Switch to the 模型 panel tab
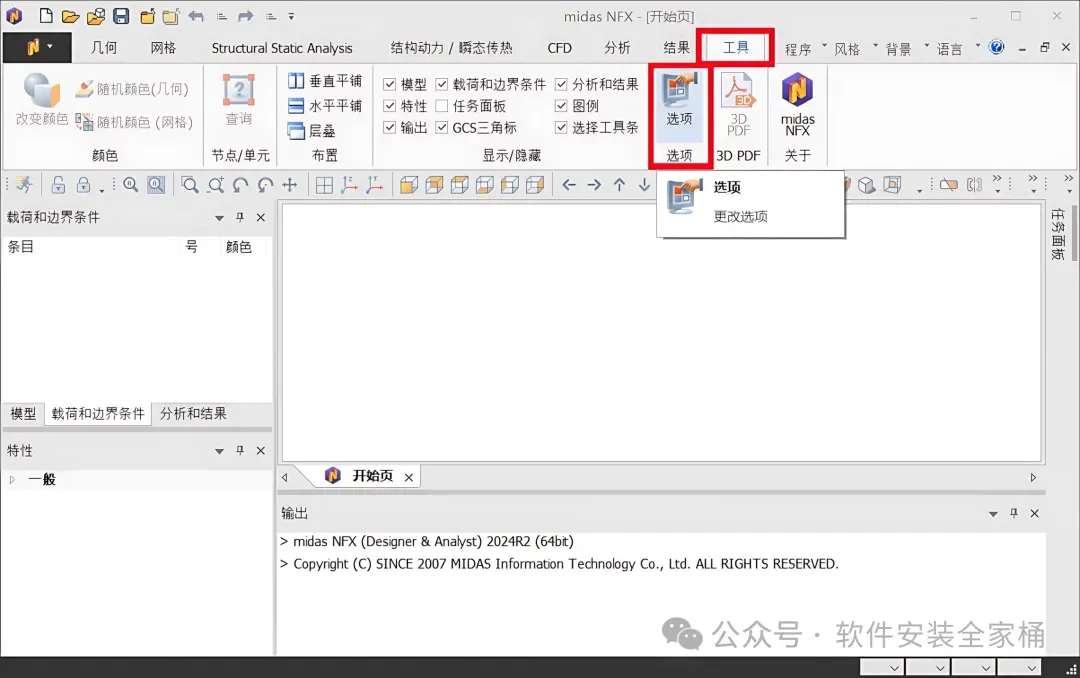 (23, 413)
